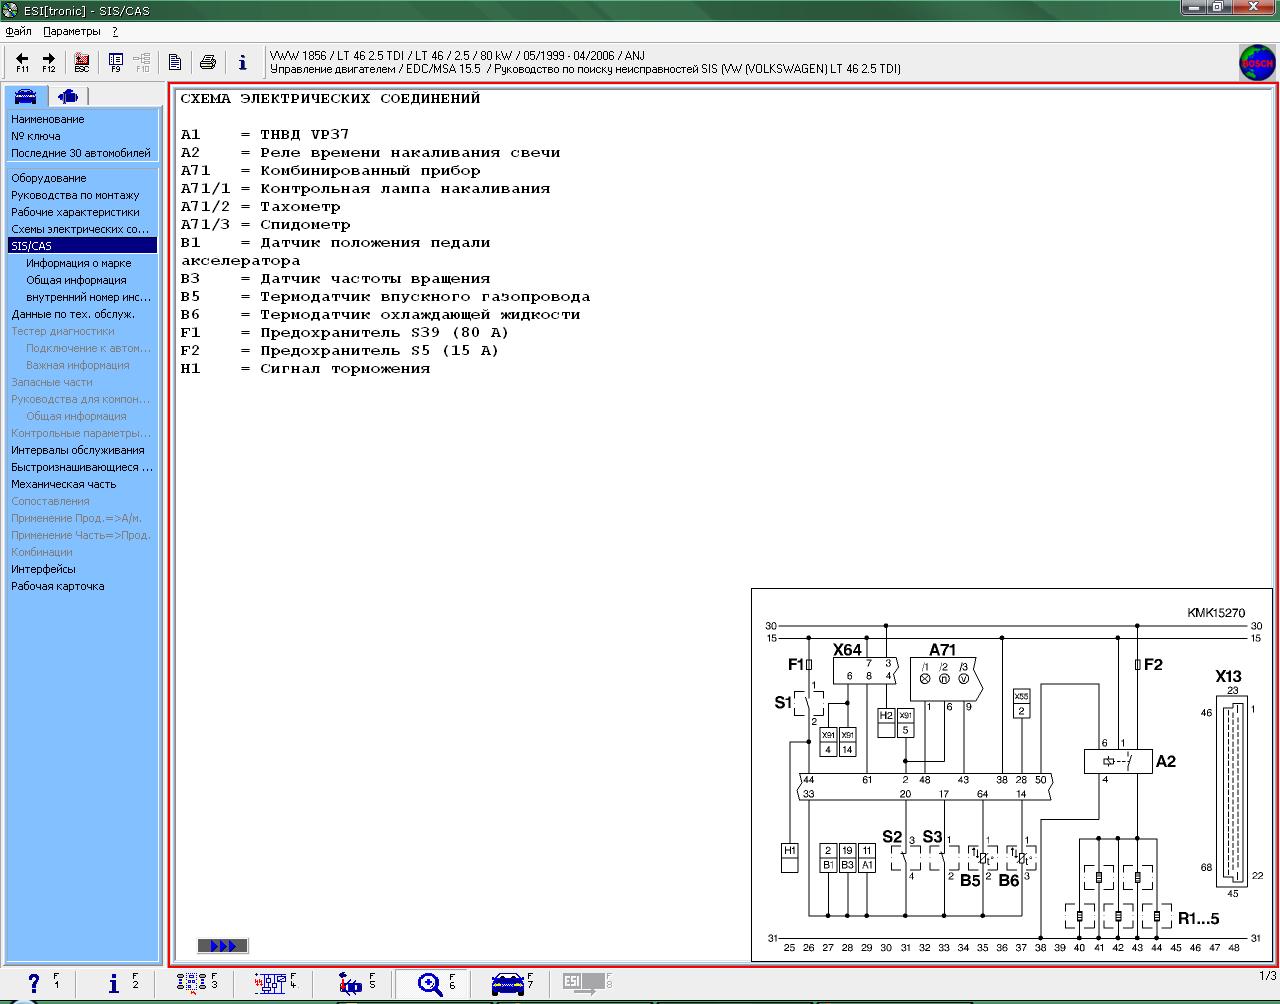1280x1004 pixels.
Task: Click the F3 component layout icon
Action: (197, 984)
